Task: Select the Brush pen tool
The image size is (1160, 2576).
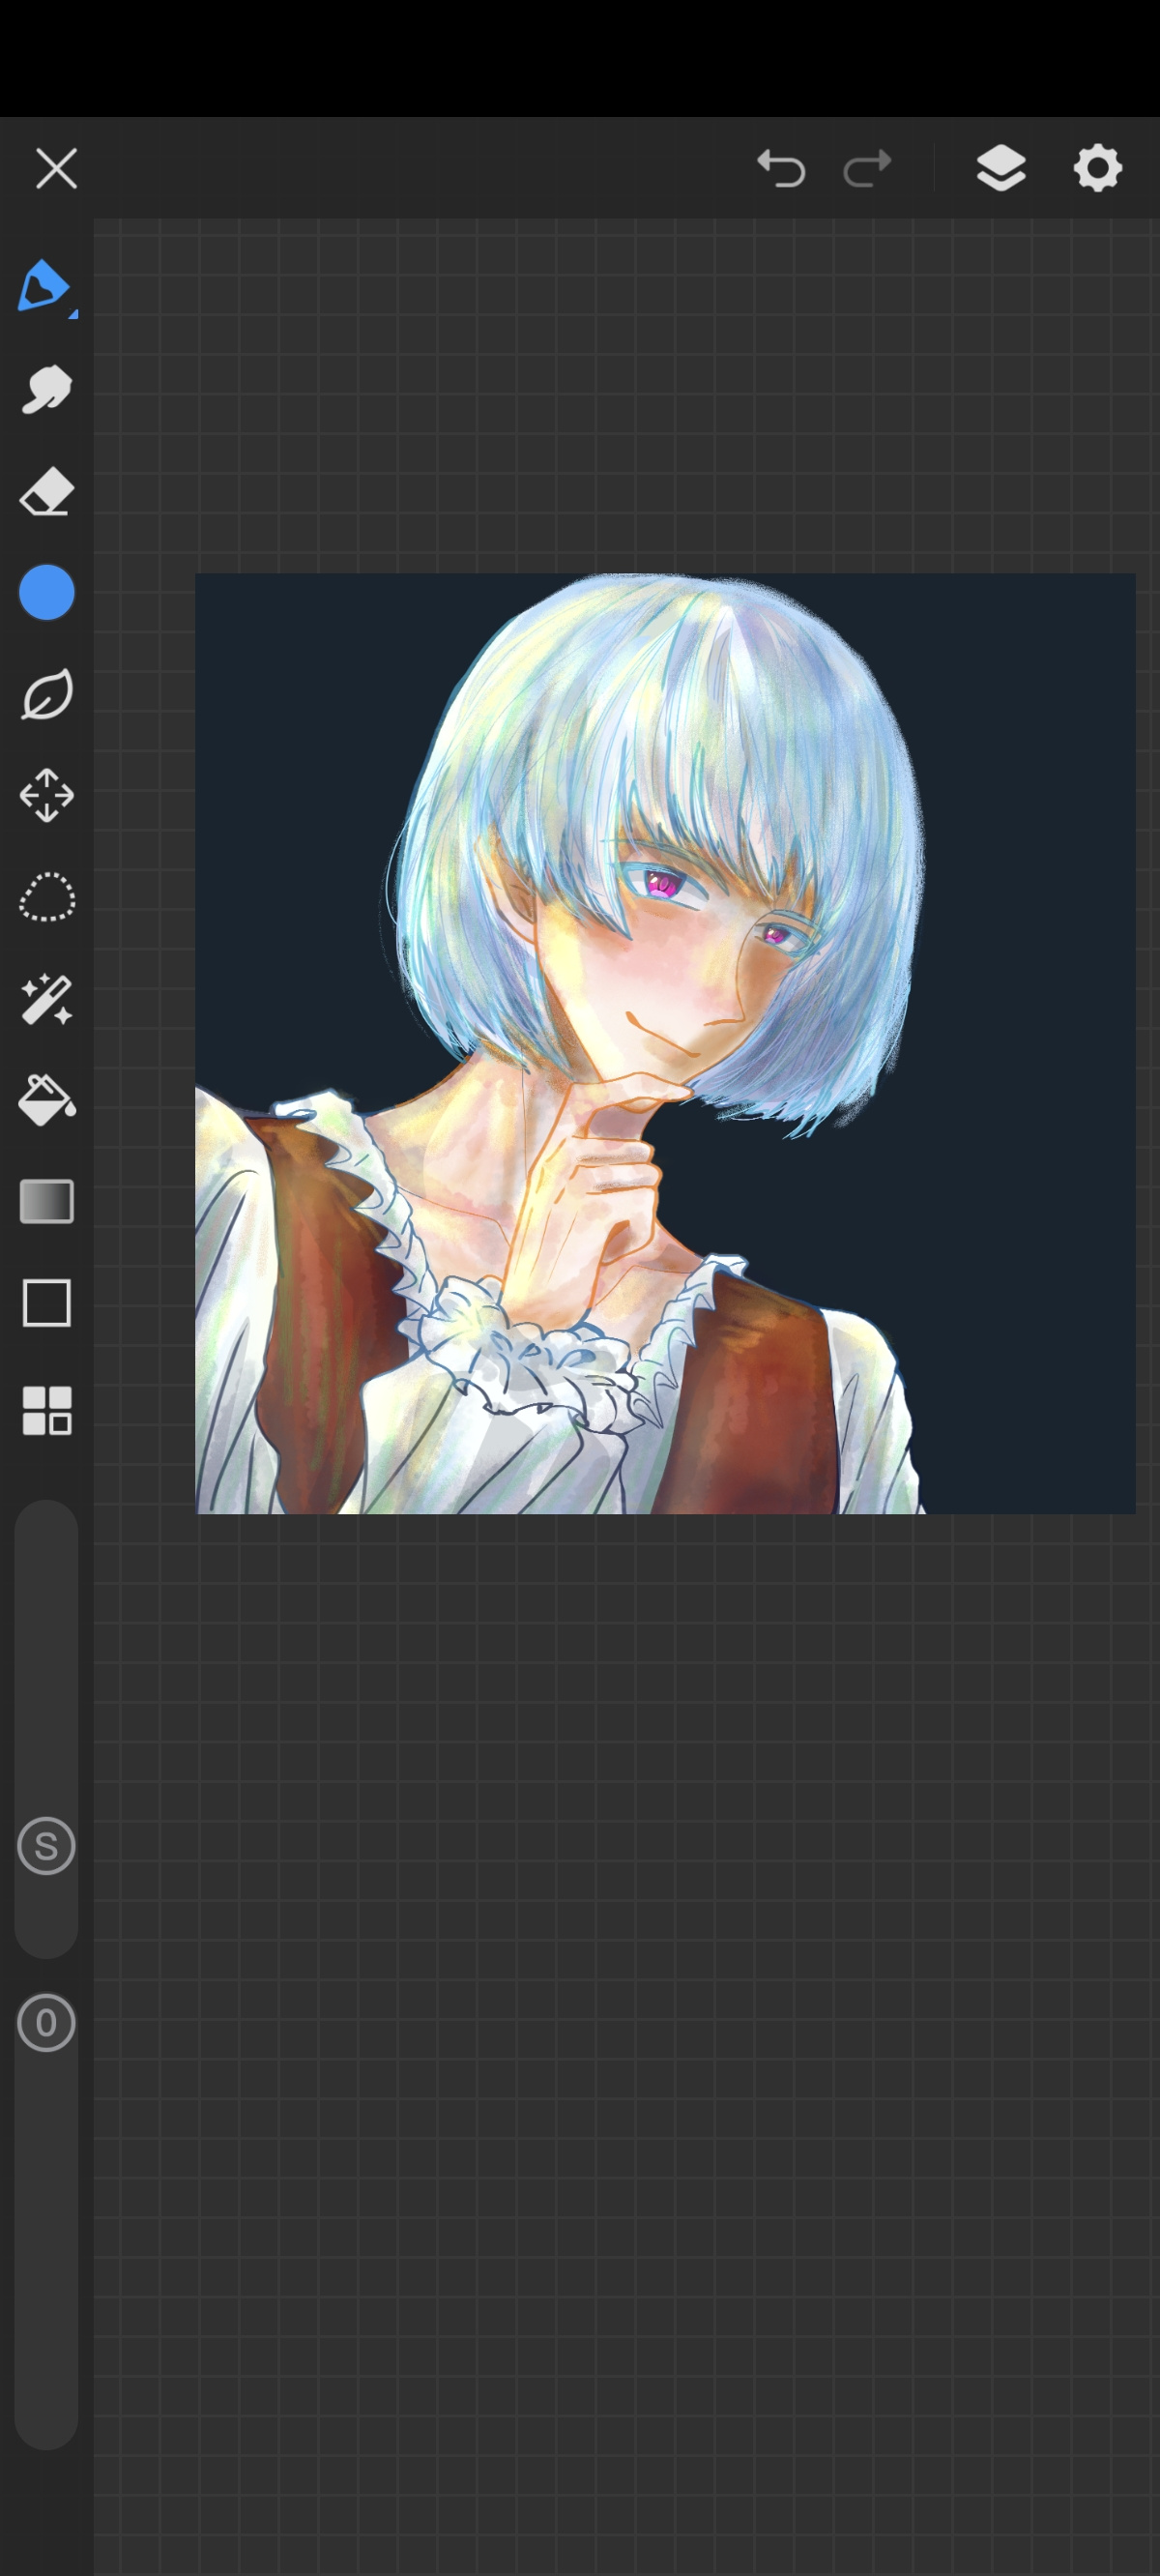Action: pos(46,288)
